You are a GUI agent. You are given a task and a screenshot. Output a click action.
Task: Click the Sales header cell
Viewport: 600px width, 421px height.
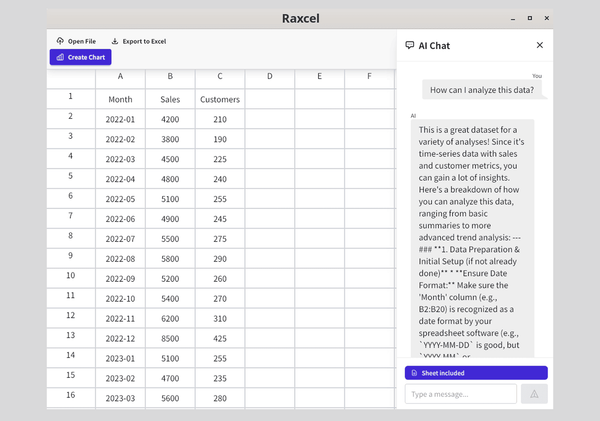click(x=170, y=99)
